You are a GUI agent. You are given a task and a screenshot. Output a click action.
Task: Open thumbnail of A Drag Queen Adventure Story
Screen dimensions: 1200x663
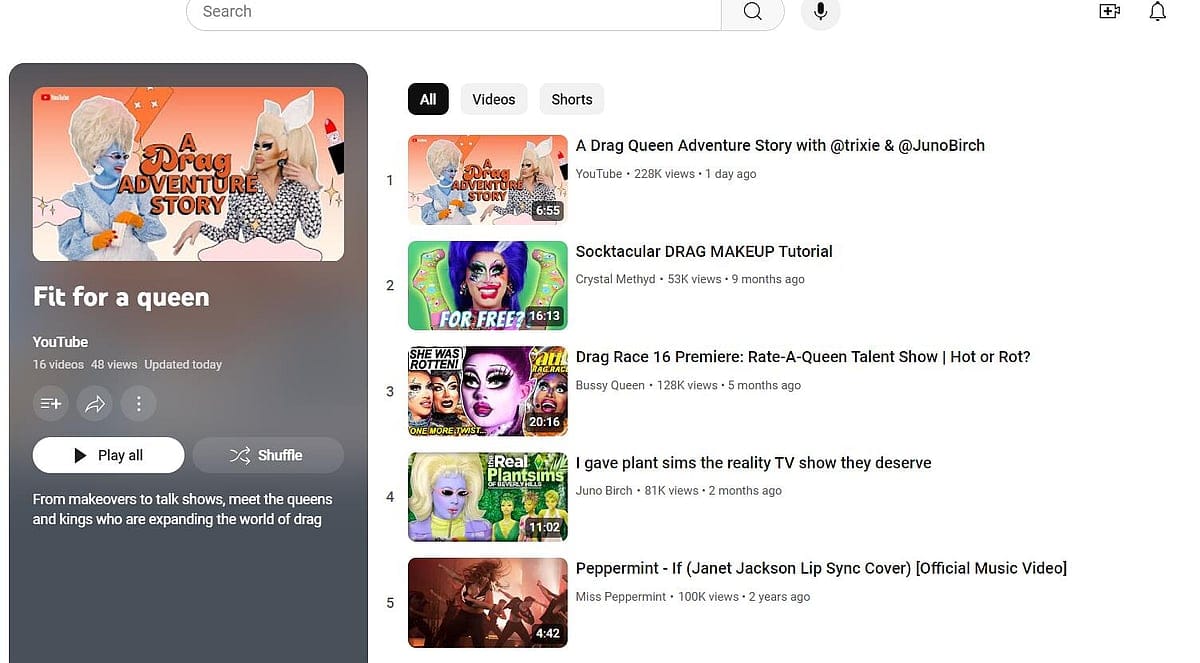[488, 180]
